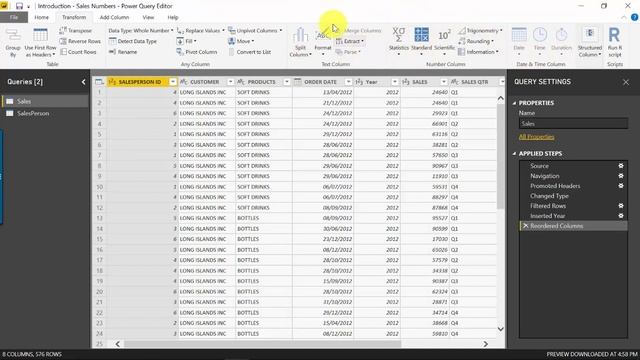
Task: Open the Information tool
Action: point(478,52)
